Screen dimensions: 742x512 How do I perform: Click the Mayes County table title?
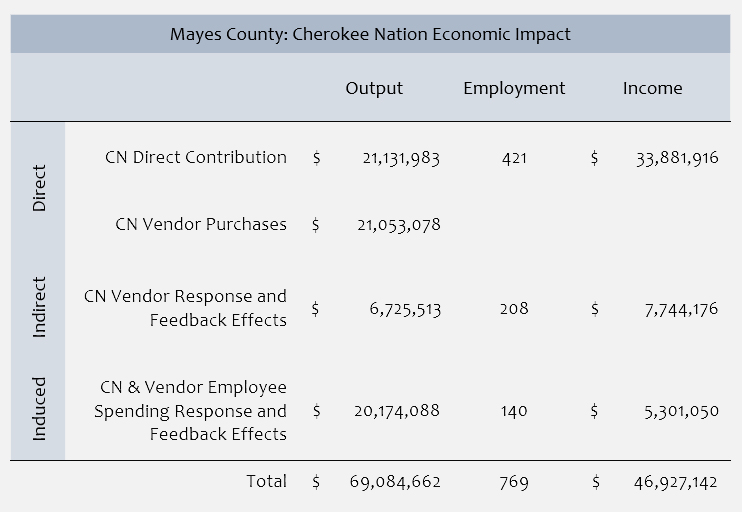pyautogui.click(x=370, y=34)
